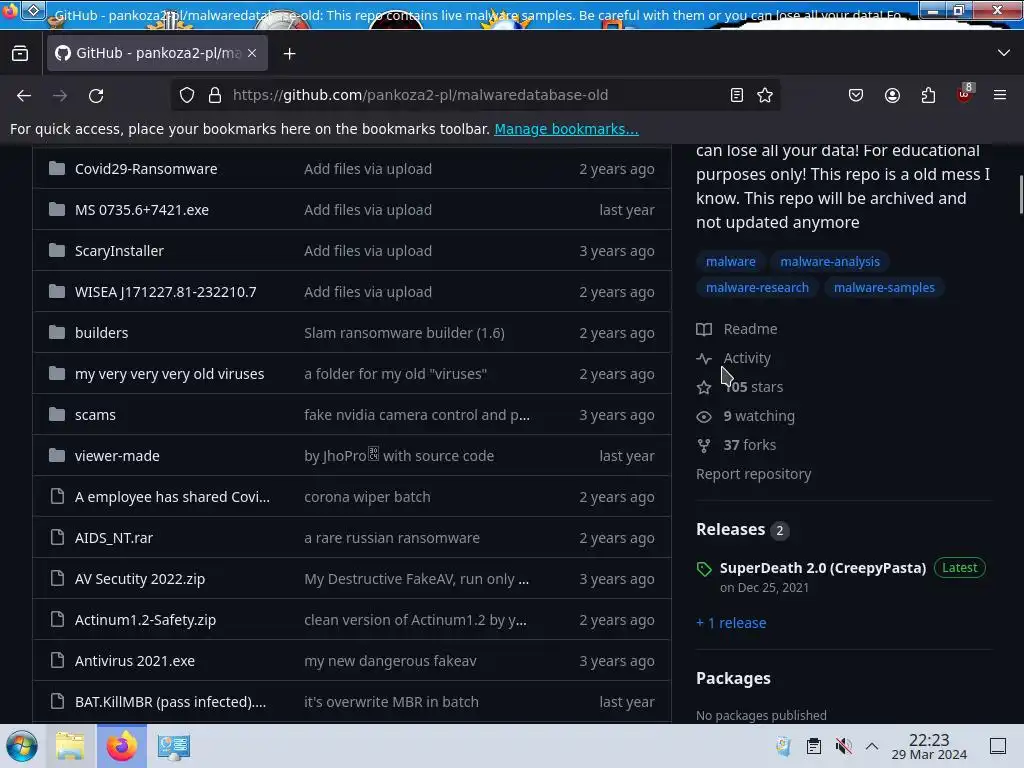Open Firefox hamburger application menu
1024x768 pixels.
point(1000,95)
